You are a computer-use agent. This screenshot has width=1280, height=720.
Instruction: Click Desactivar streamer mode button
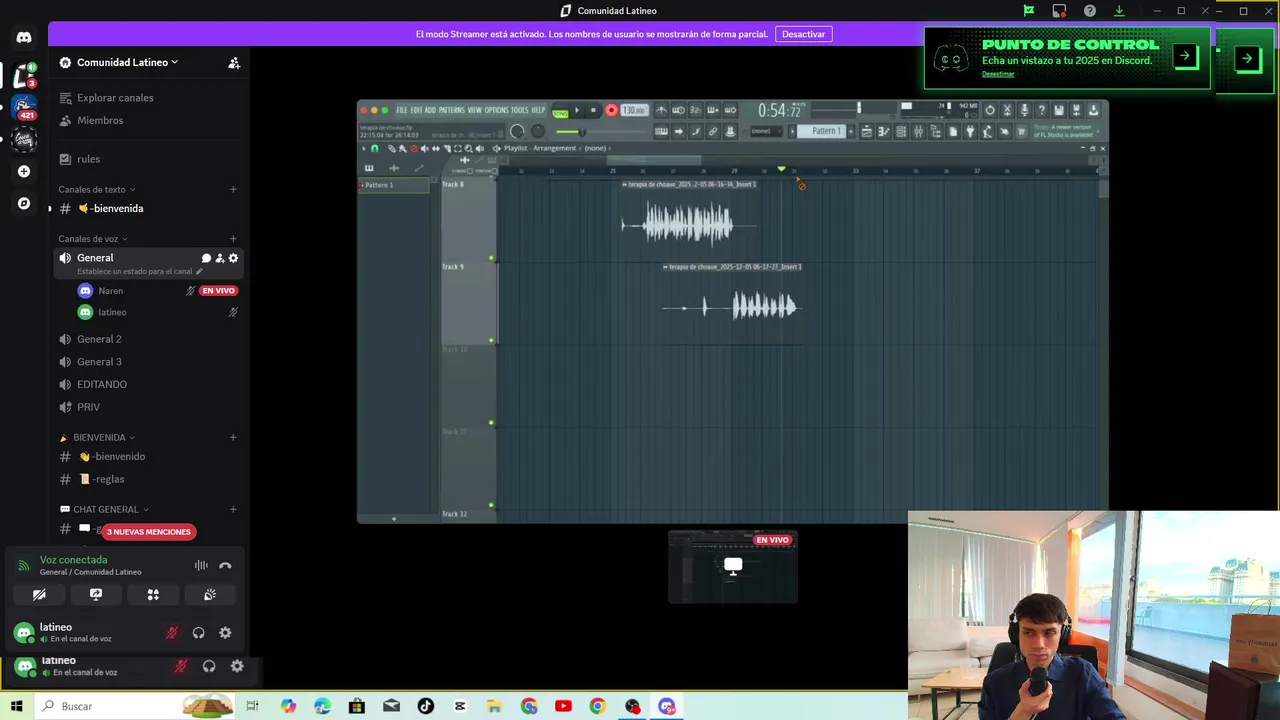pyautogui.click(x=803, y=34)
